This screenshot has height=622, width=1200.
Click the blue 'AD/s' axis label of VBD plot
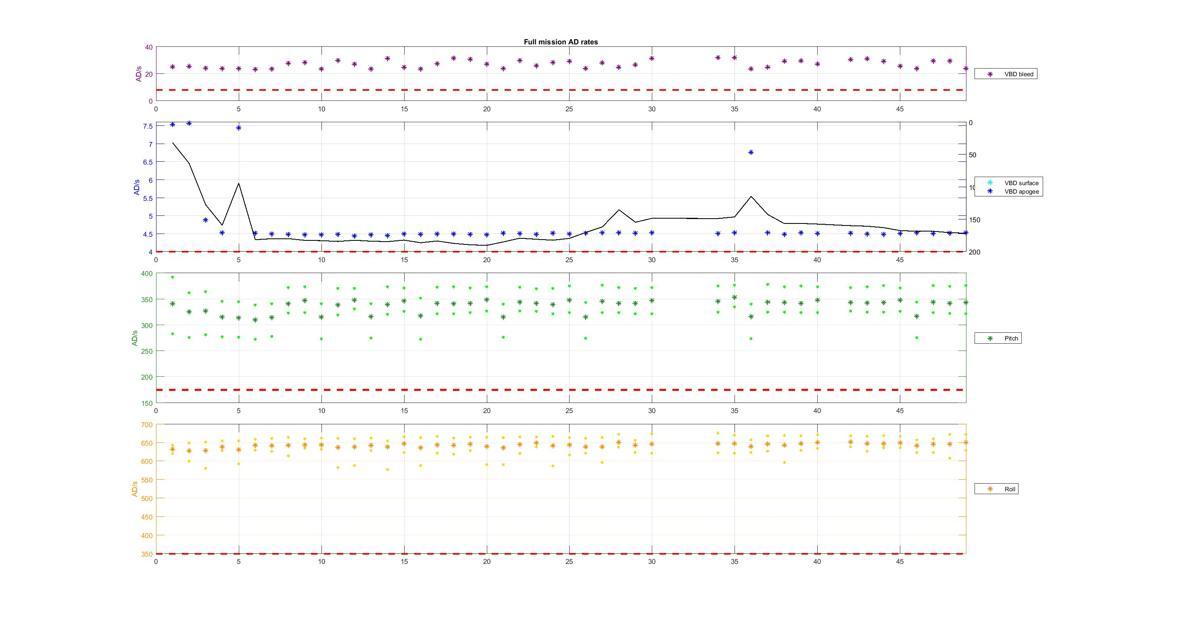[x=136, y=187]
